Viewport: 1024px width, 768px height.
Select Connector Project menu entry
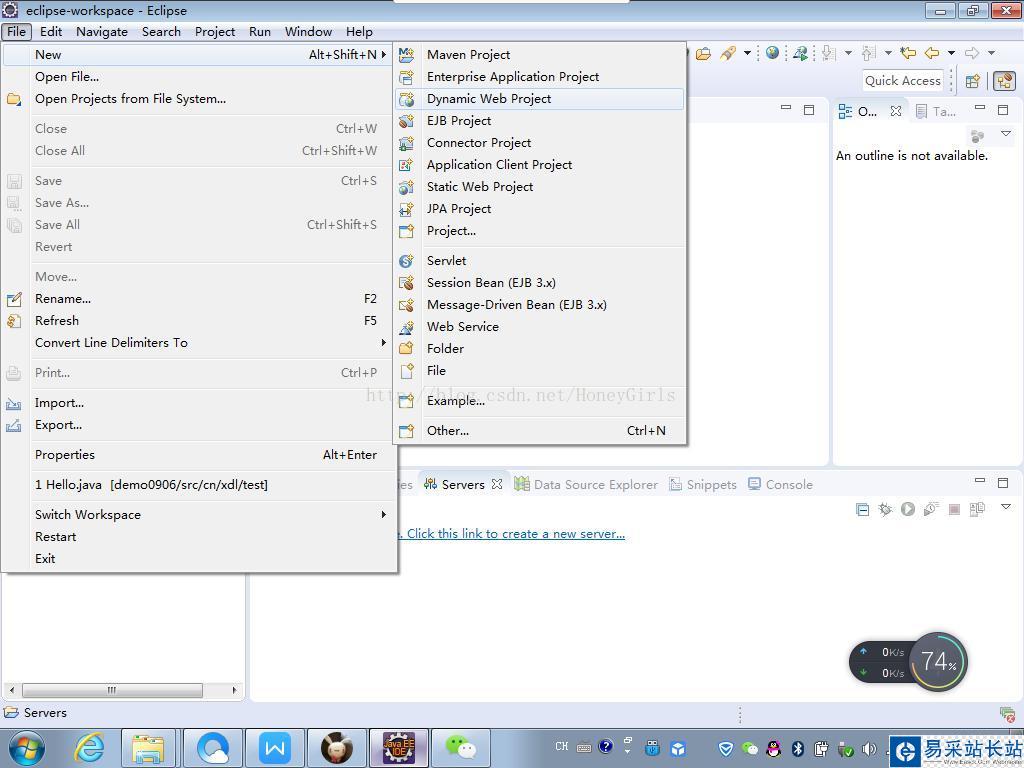coord(539,143)
